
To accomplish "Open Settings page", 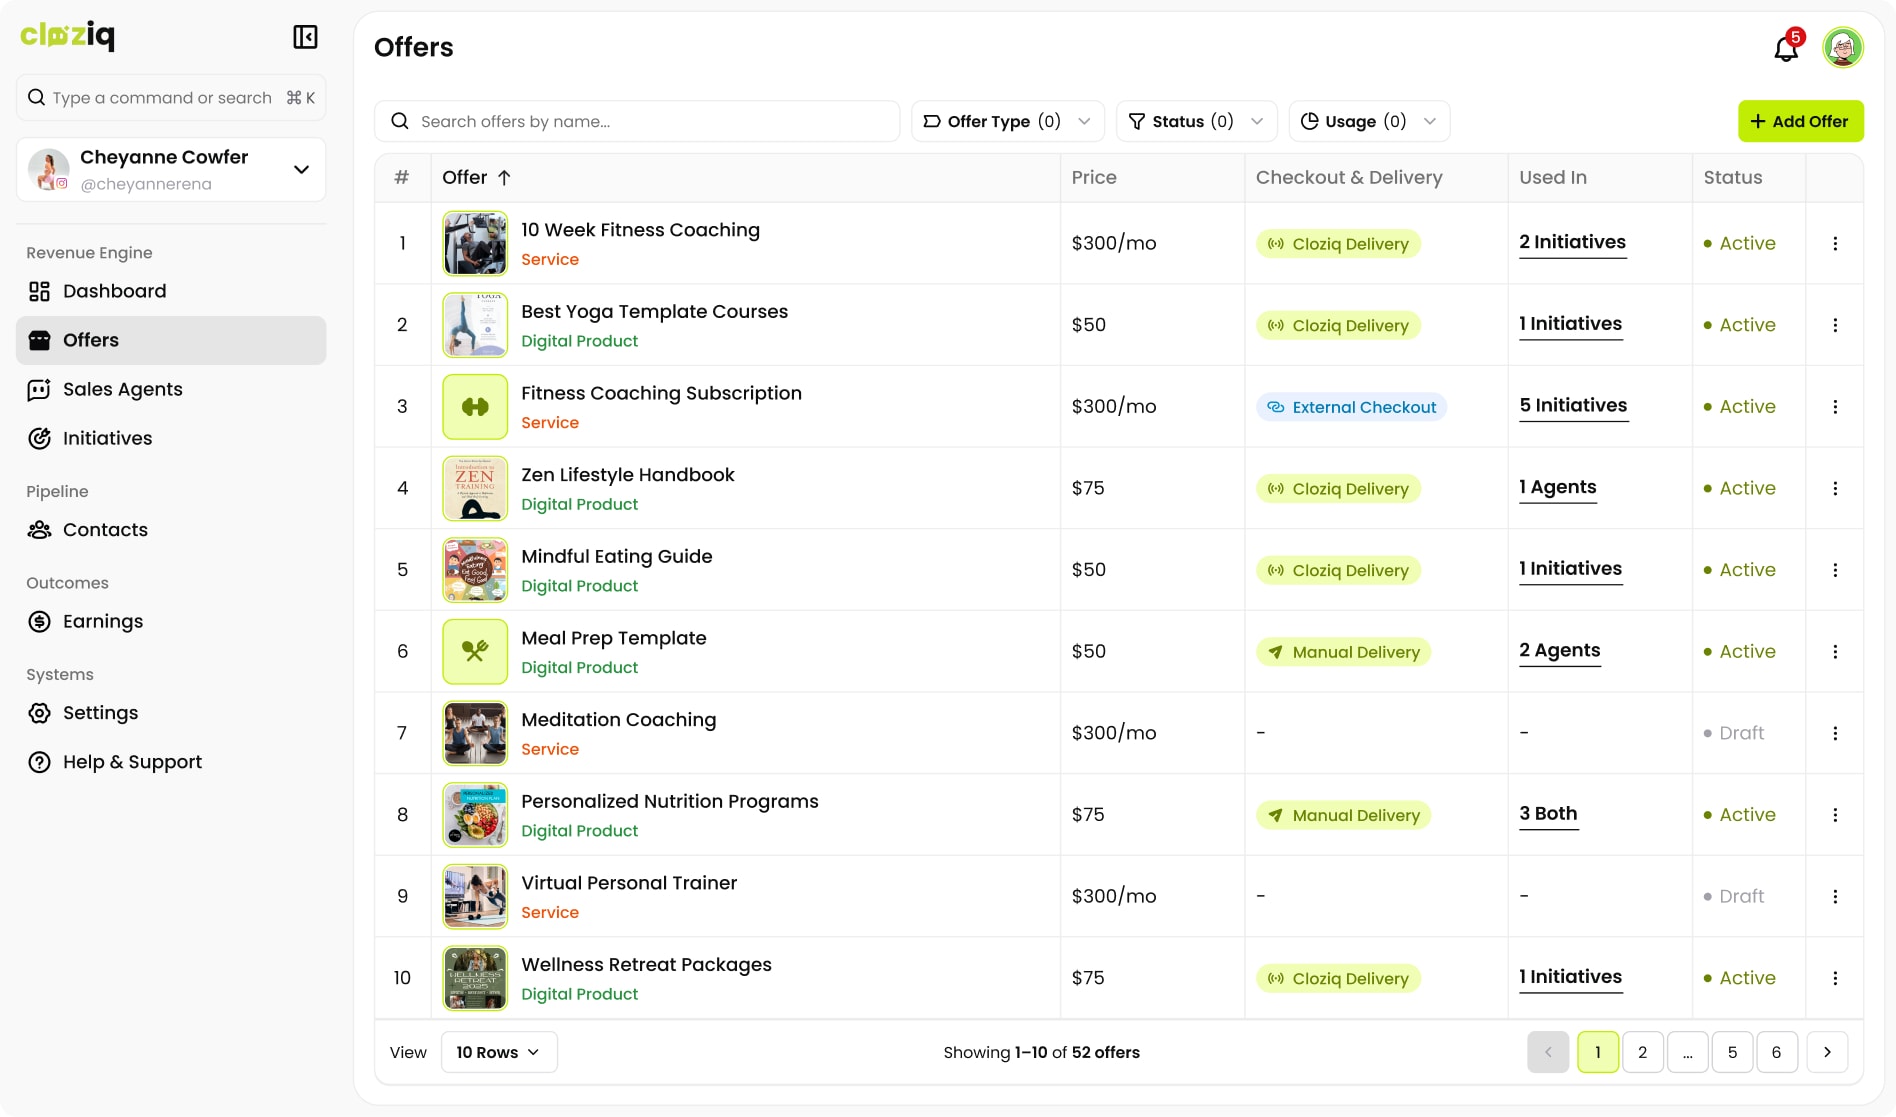I will point(171,713).
